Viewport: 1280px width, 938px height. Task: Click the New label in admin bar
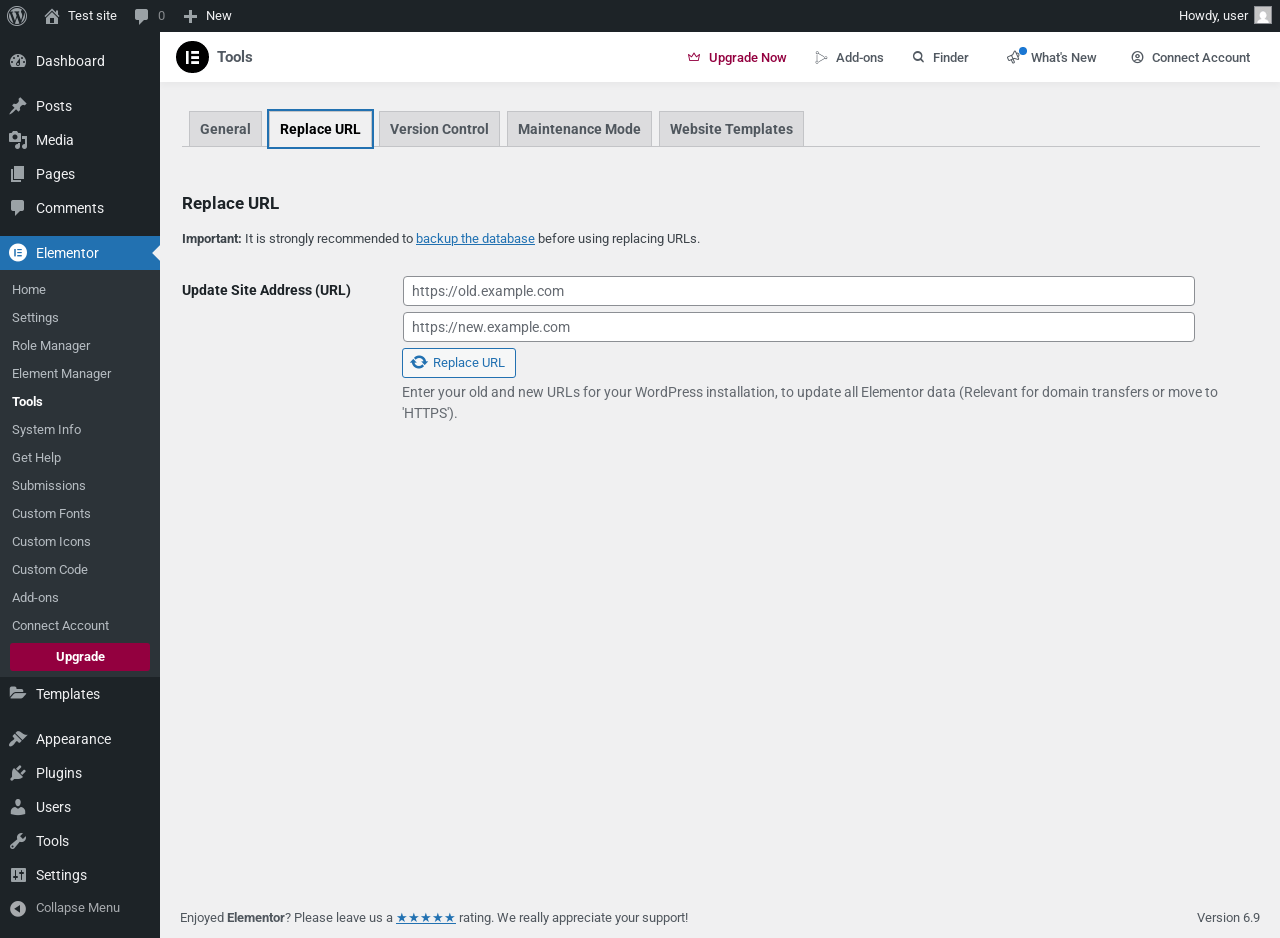click(219, 16)
